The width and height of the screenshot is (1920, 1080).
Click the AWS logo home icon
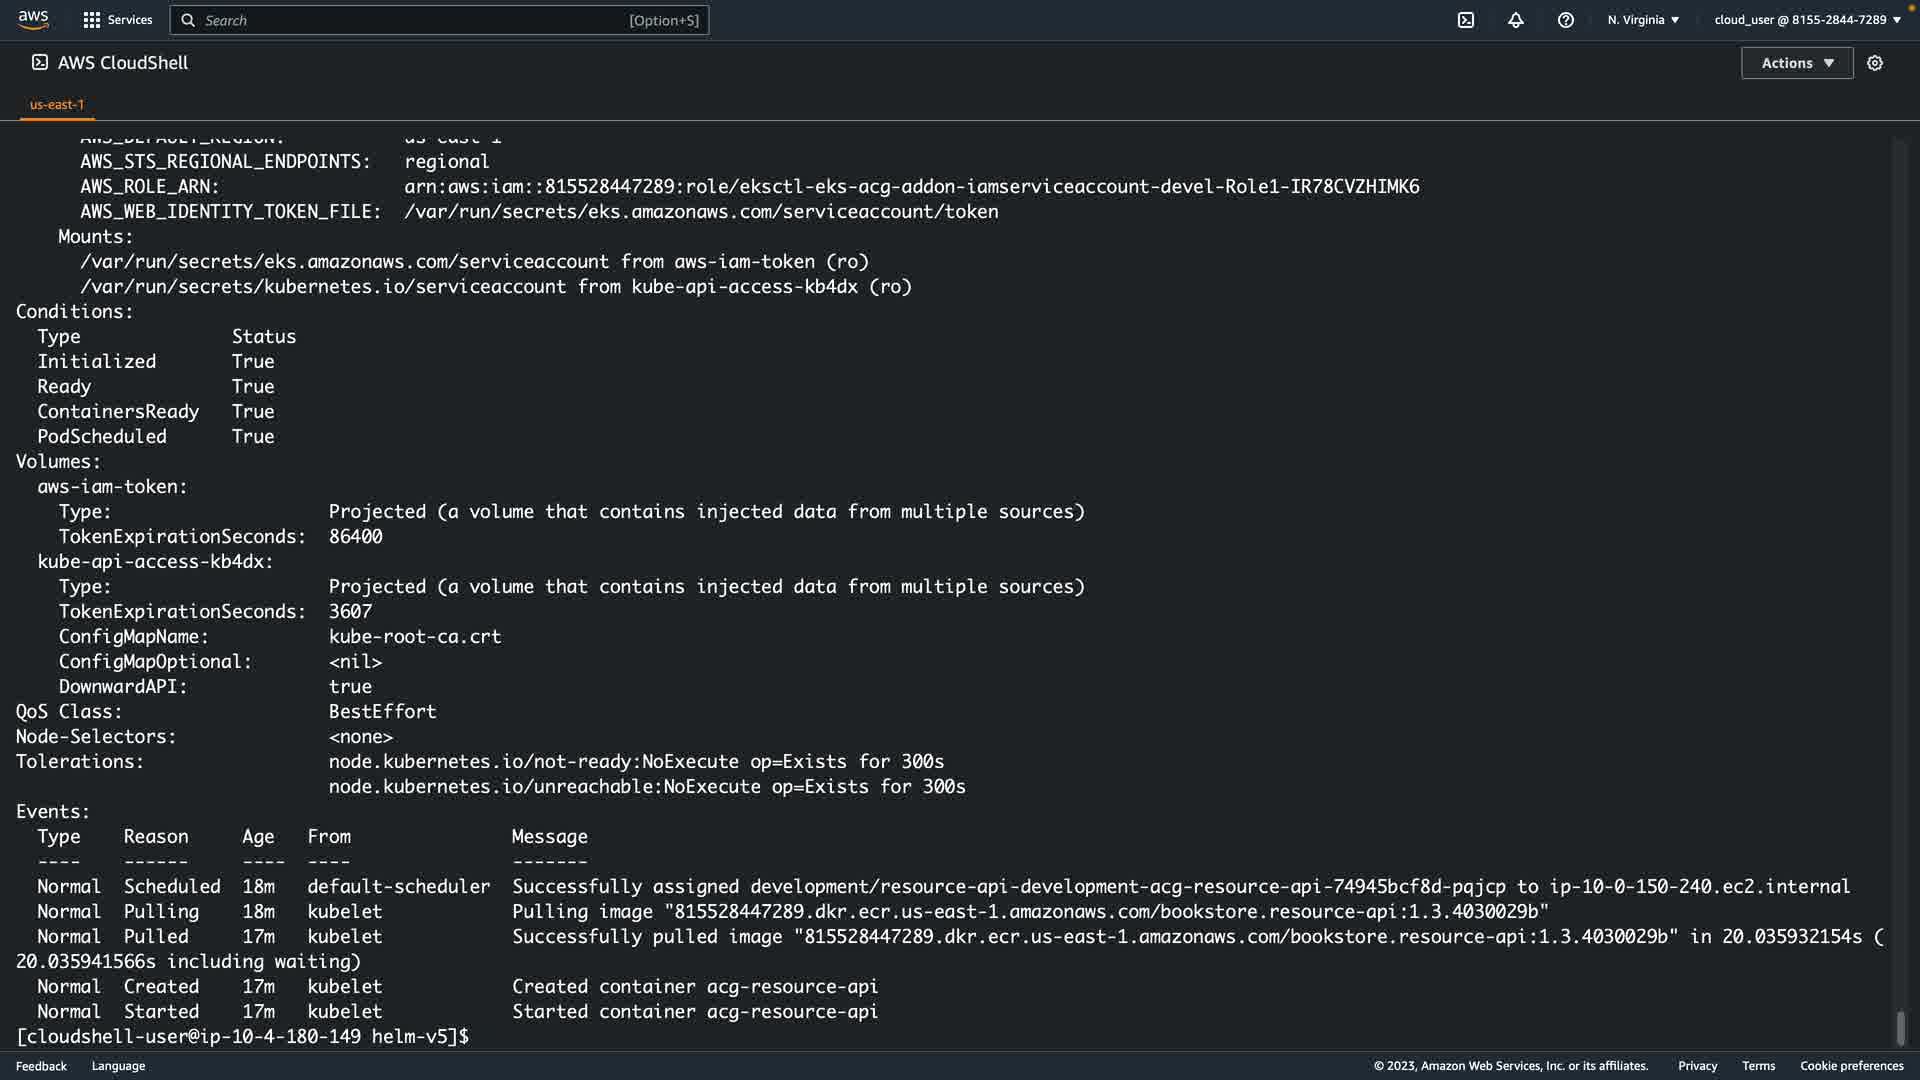[33, 20]
